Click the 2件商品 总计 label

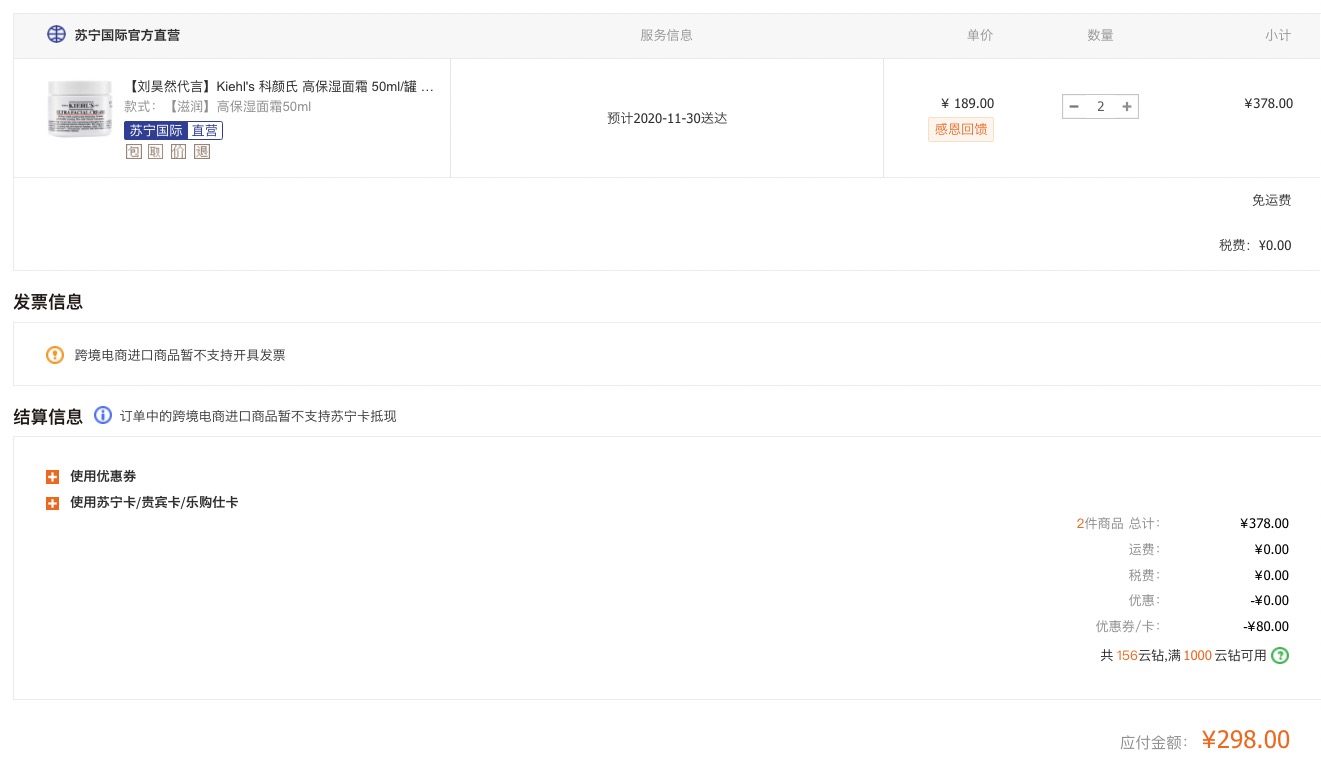(x=1118, y=523)
